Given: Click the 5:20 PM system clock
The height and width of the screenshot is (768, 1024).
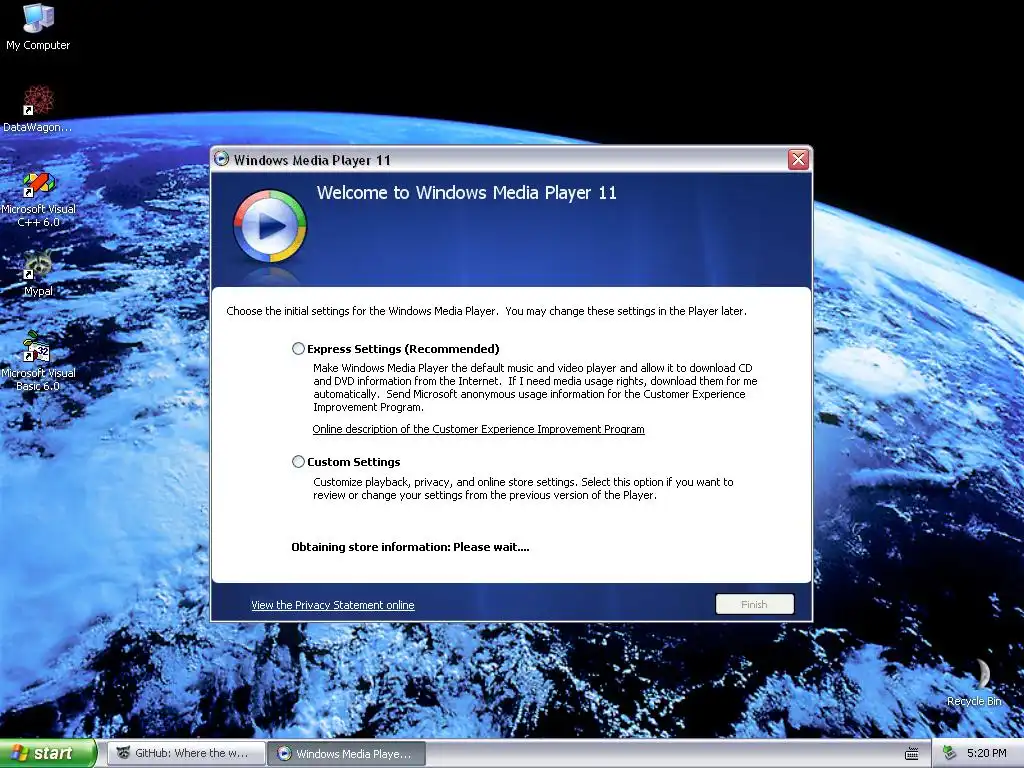Looking at the screenshot, I should (986, 753).
